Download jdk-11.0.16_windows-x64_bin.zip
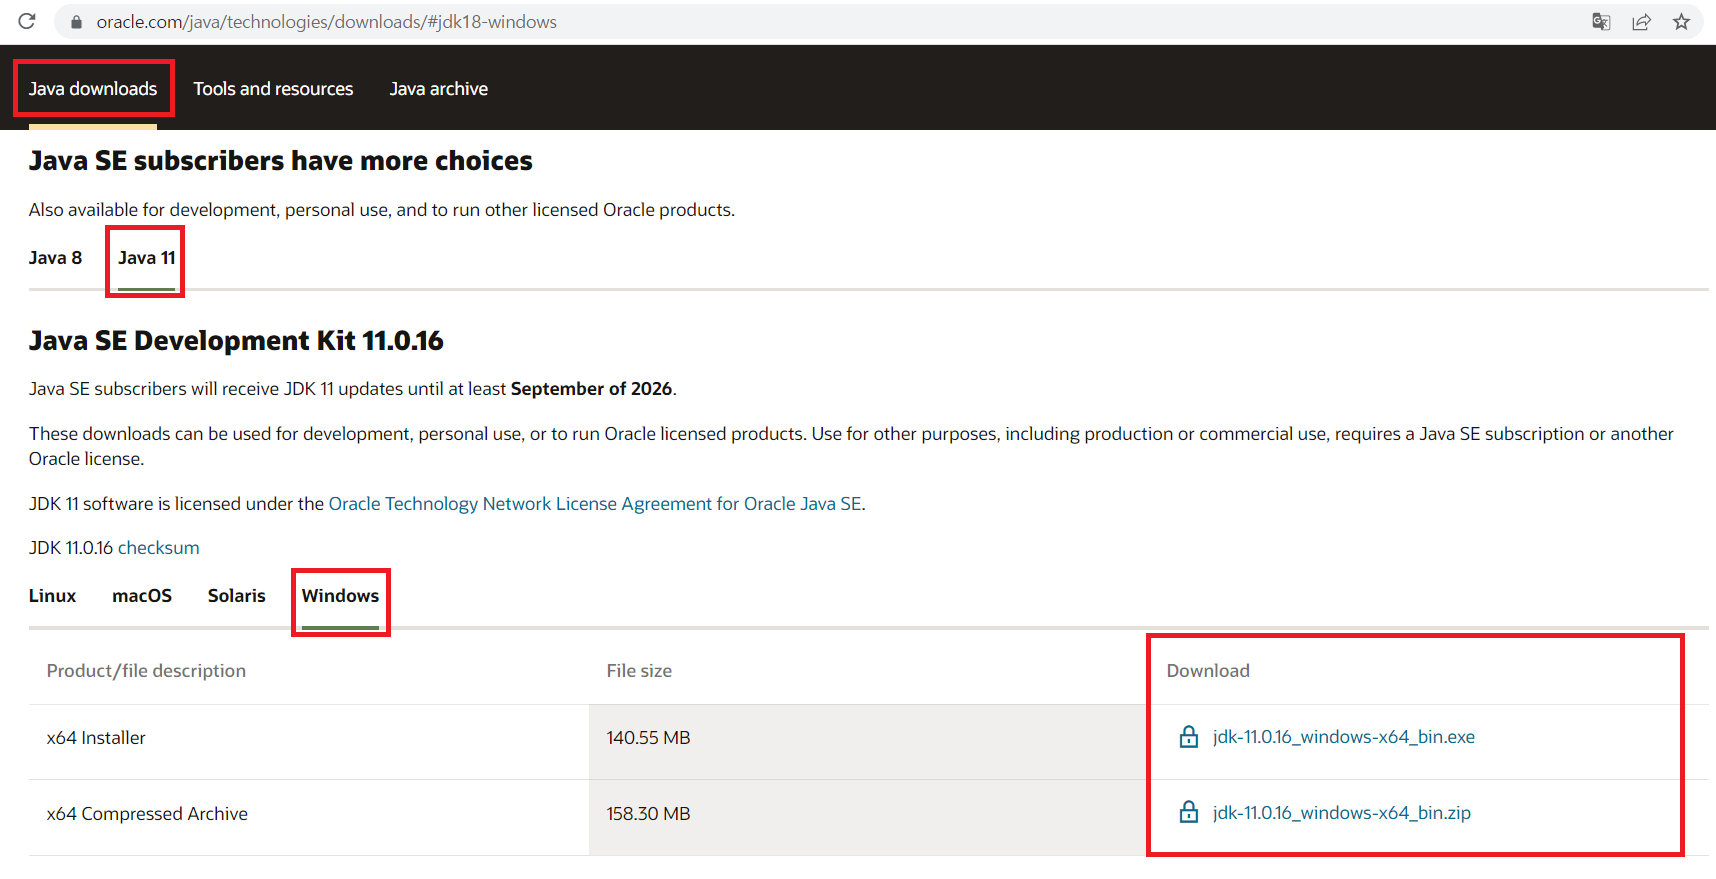Image resolution: width=1716 pixels, height=879 pixels. coord(1341,813)
